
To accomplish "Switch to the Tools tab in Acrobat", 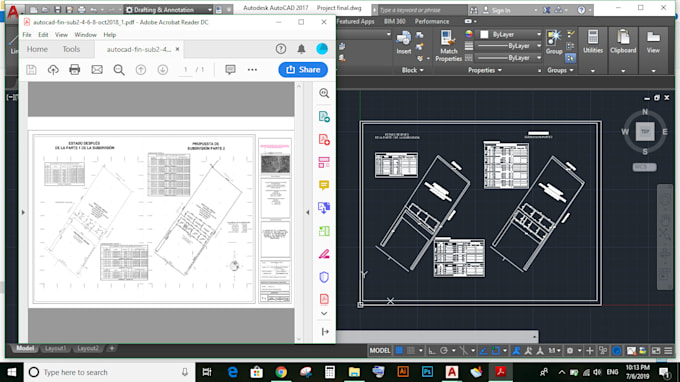I will coord(71,49).
